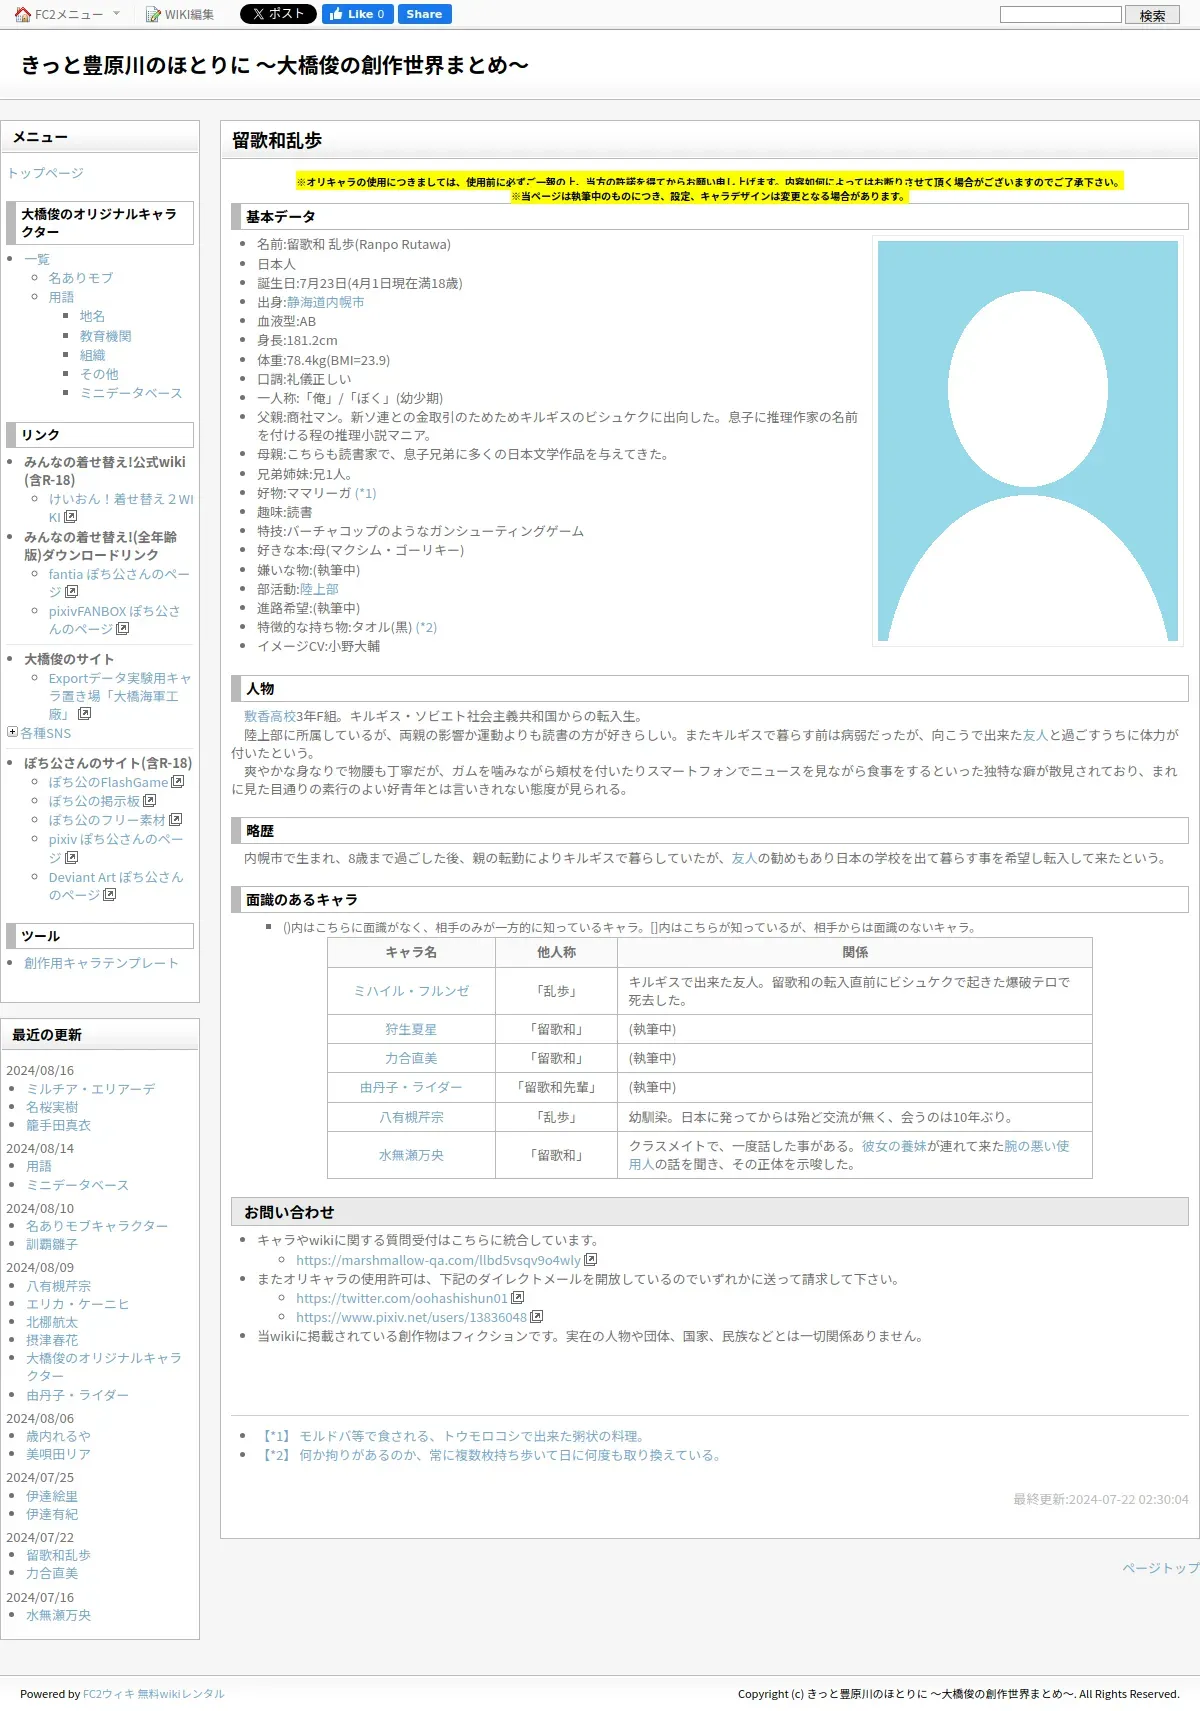This screenshot has width=1200, height=1711.
Task: Open 力合直美 in the table
Action: [411, 1058]
